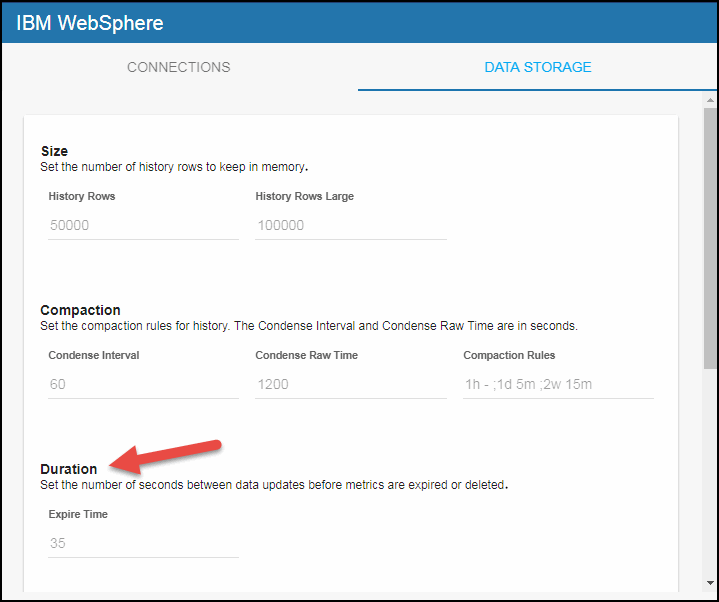
Task: Focus the Expire Time input field
Action: tap(143, 543)
